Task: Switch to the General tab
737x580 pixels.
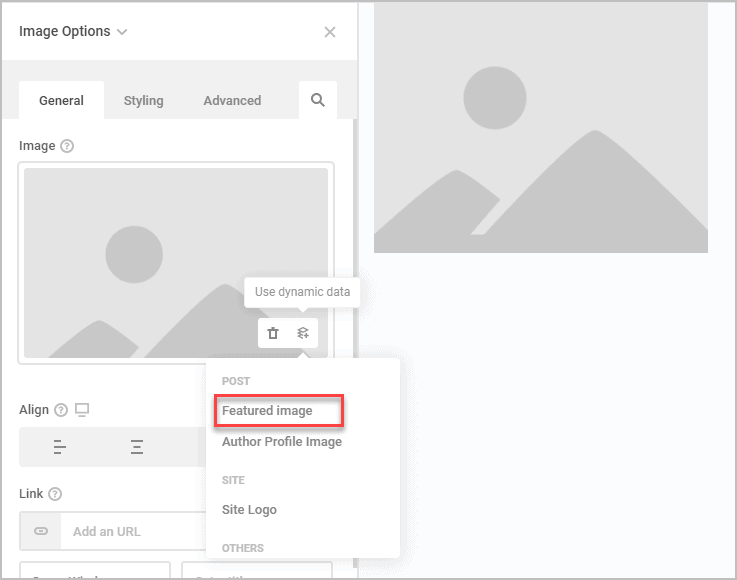Action: [61, 100]
